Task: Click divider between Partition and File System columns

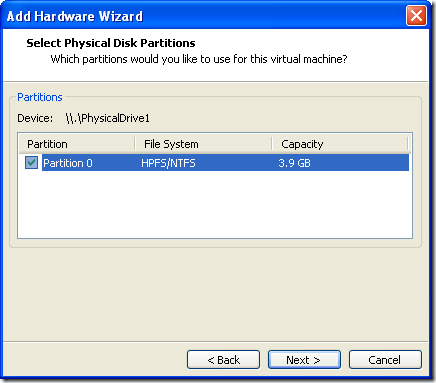Action: tap(135, 144)
